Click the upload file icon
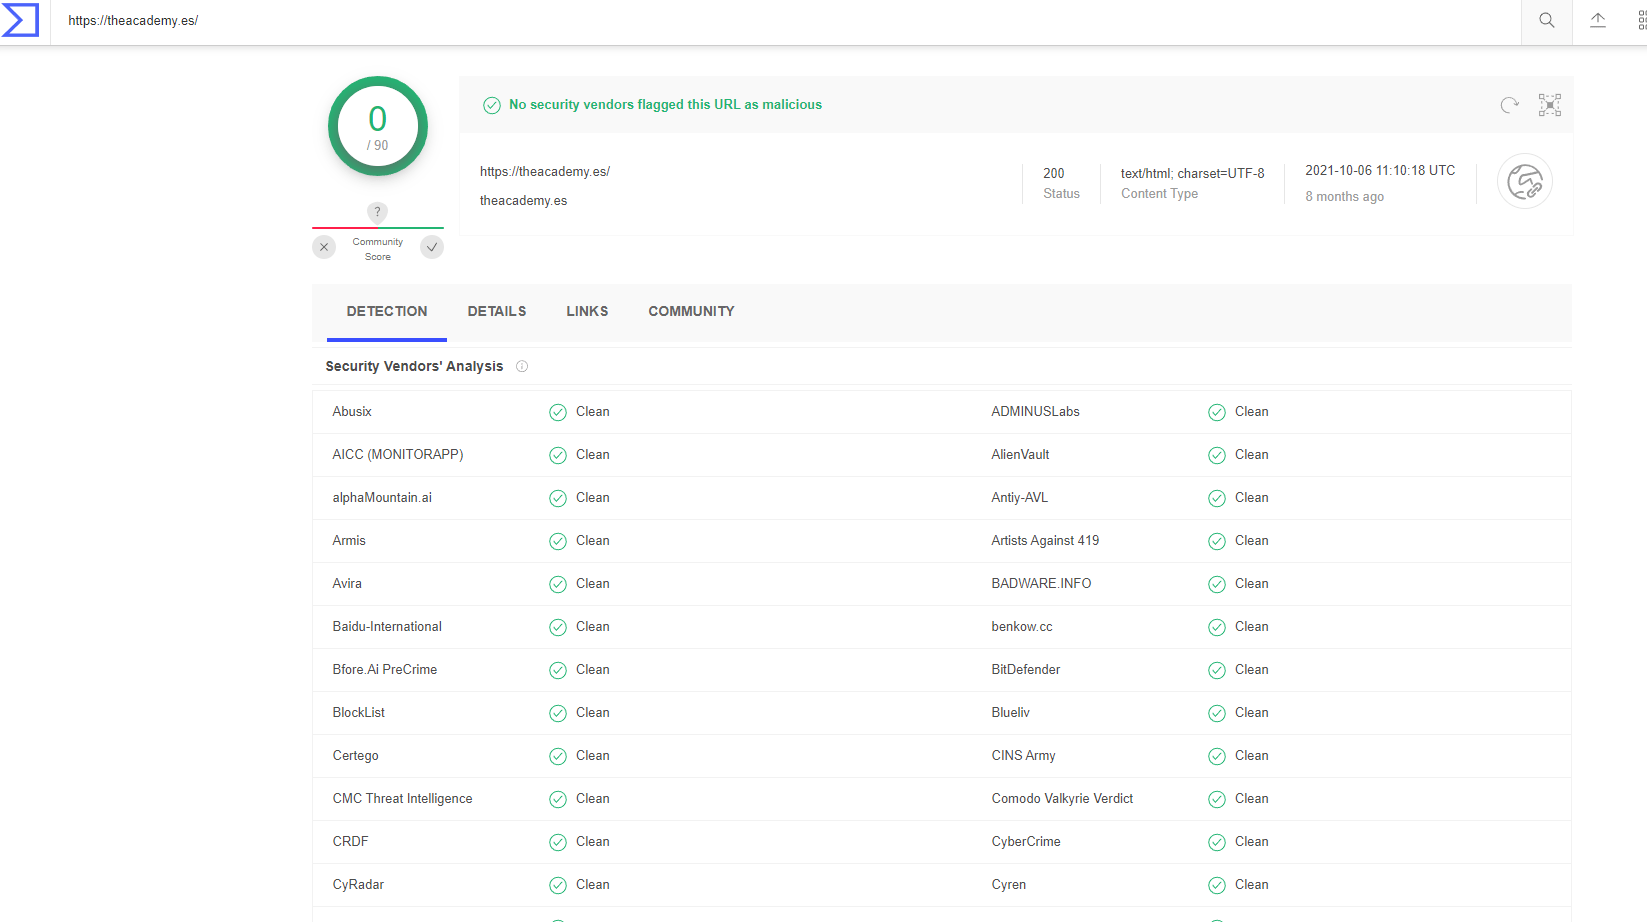 pyautogui.click(x=1598, y=20)
